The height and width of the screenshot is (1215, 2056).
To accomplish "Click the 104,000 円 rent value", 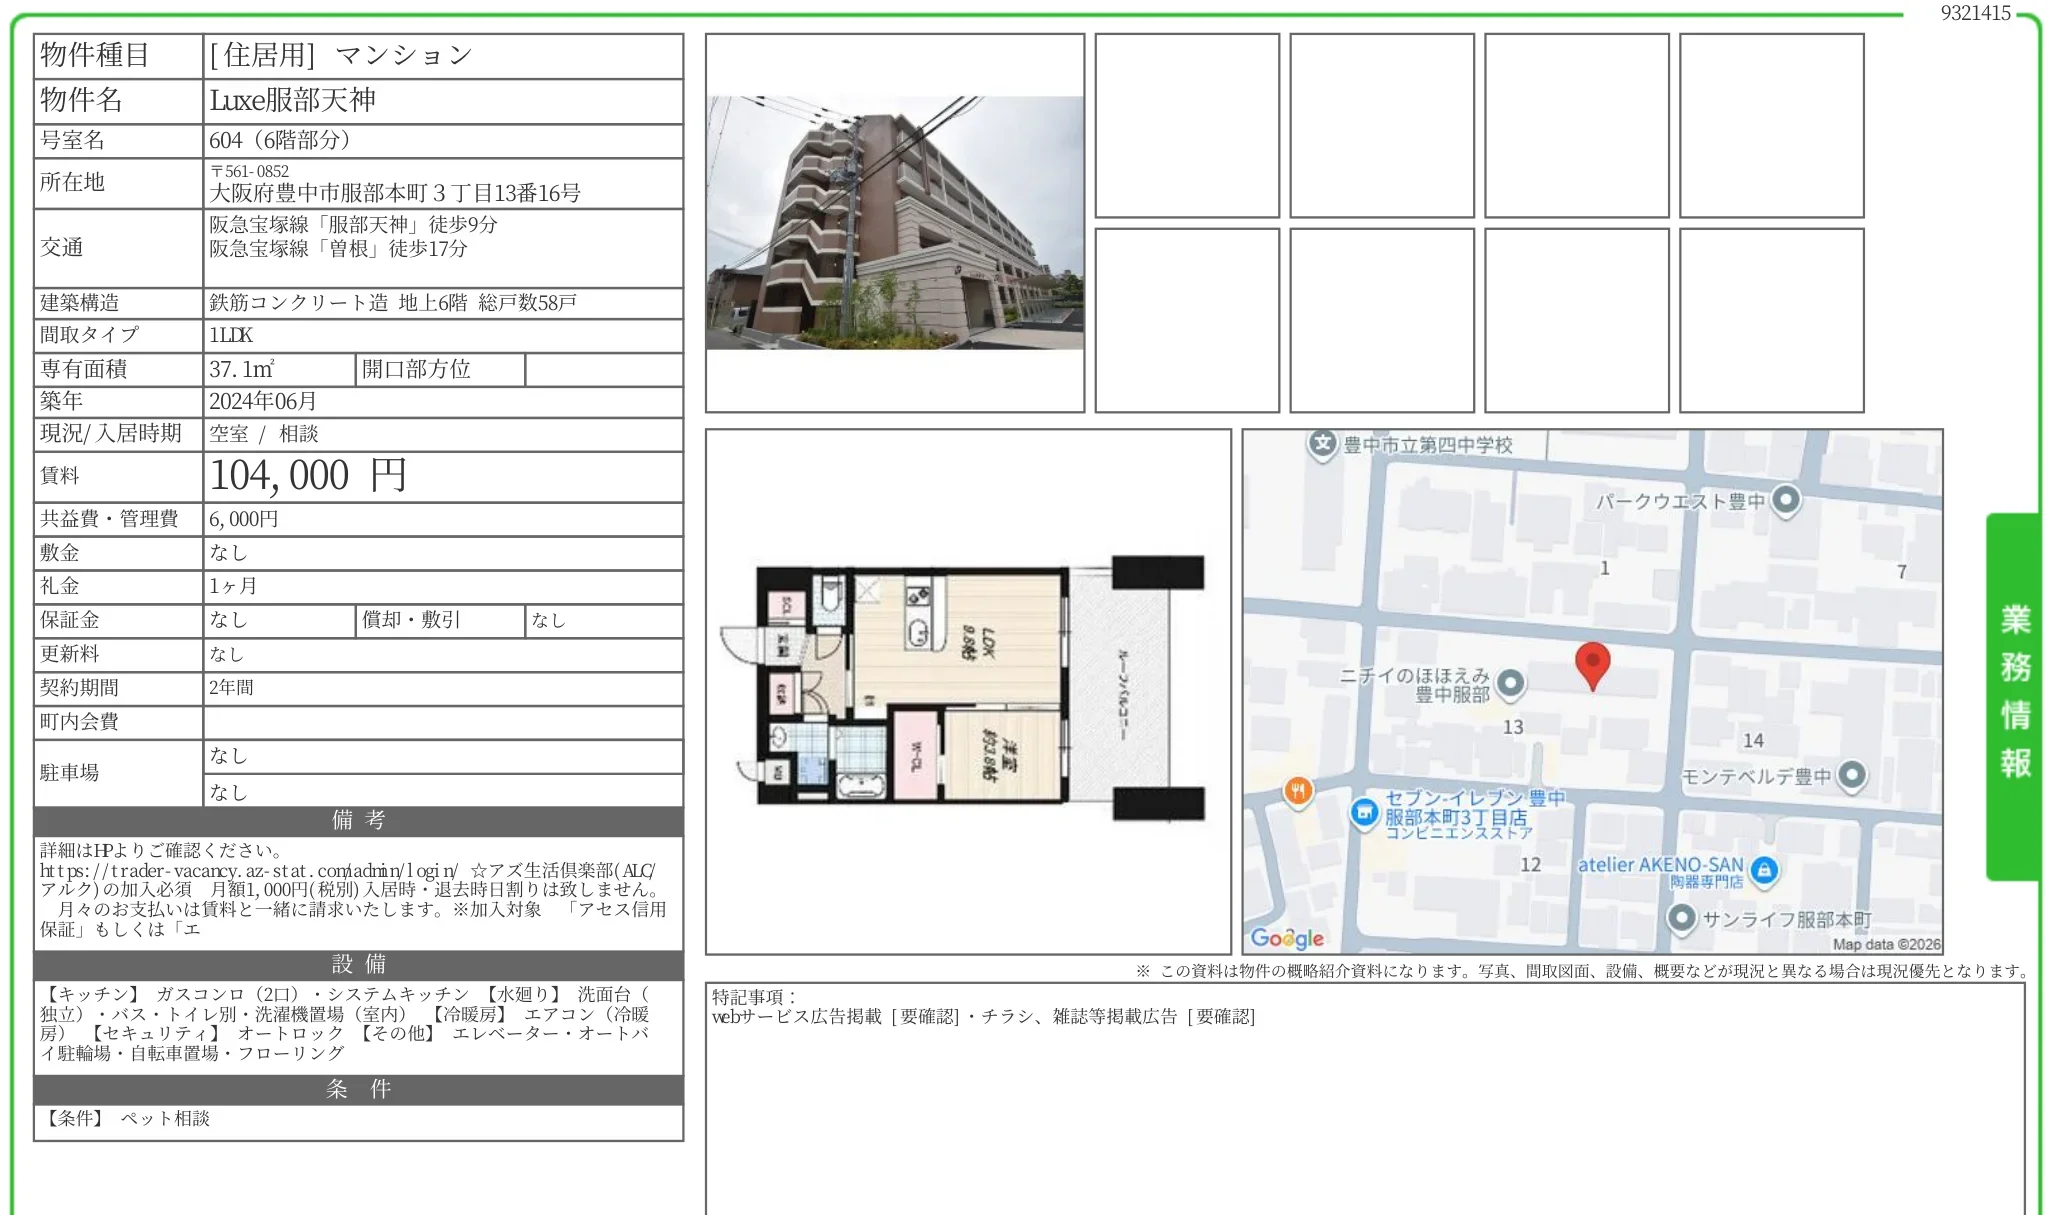I will tap(308, 476).
